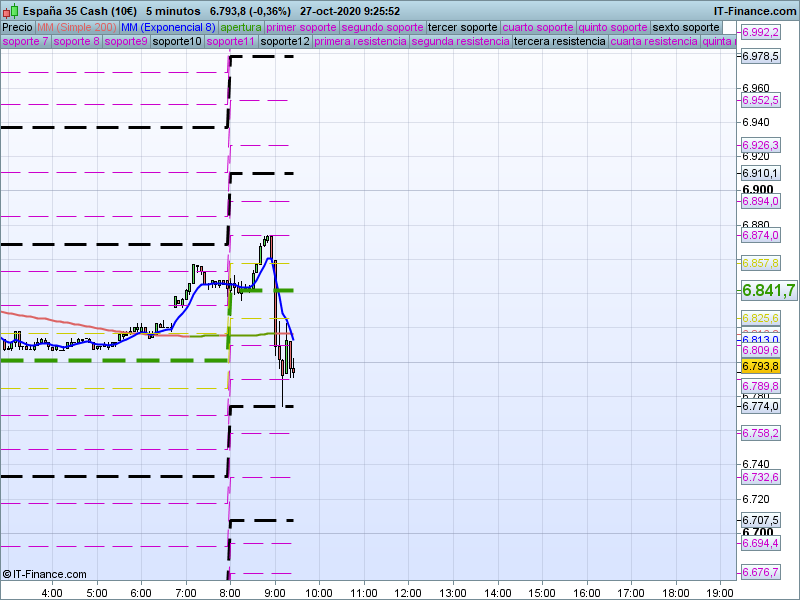Click the tercera resistencia label
This screenshot has height=600, width=800.
[559, 42]
